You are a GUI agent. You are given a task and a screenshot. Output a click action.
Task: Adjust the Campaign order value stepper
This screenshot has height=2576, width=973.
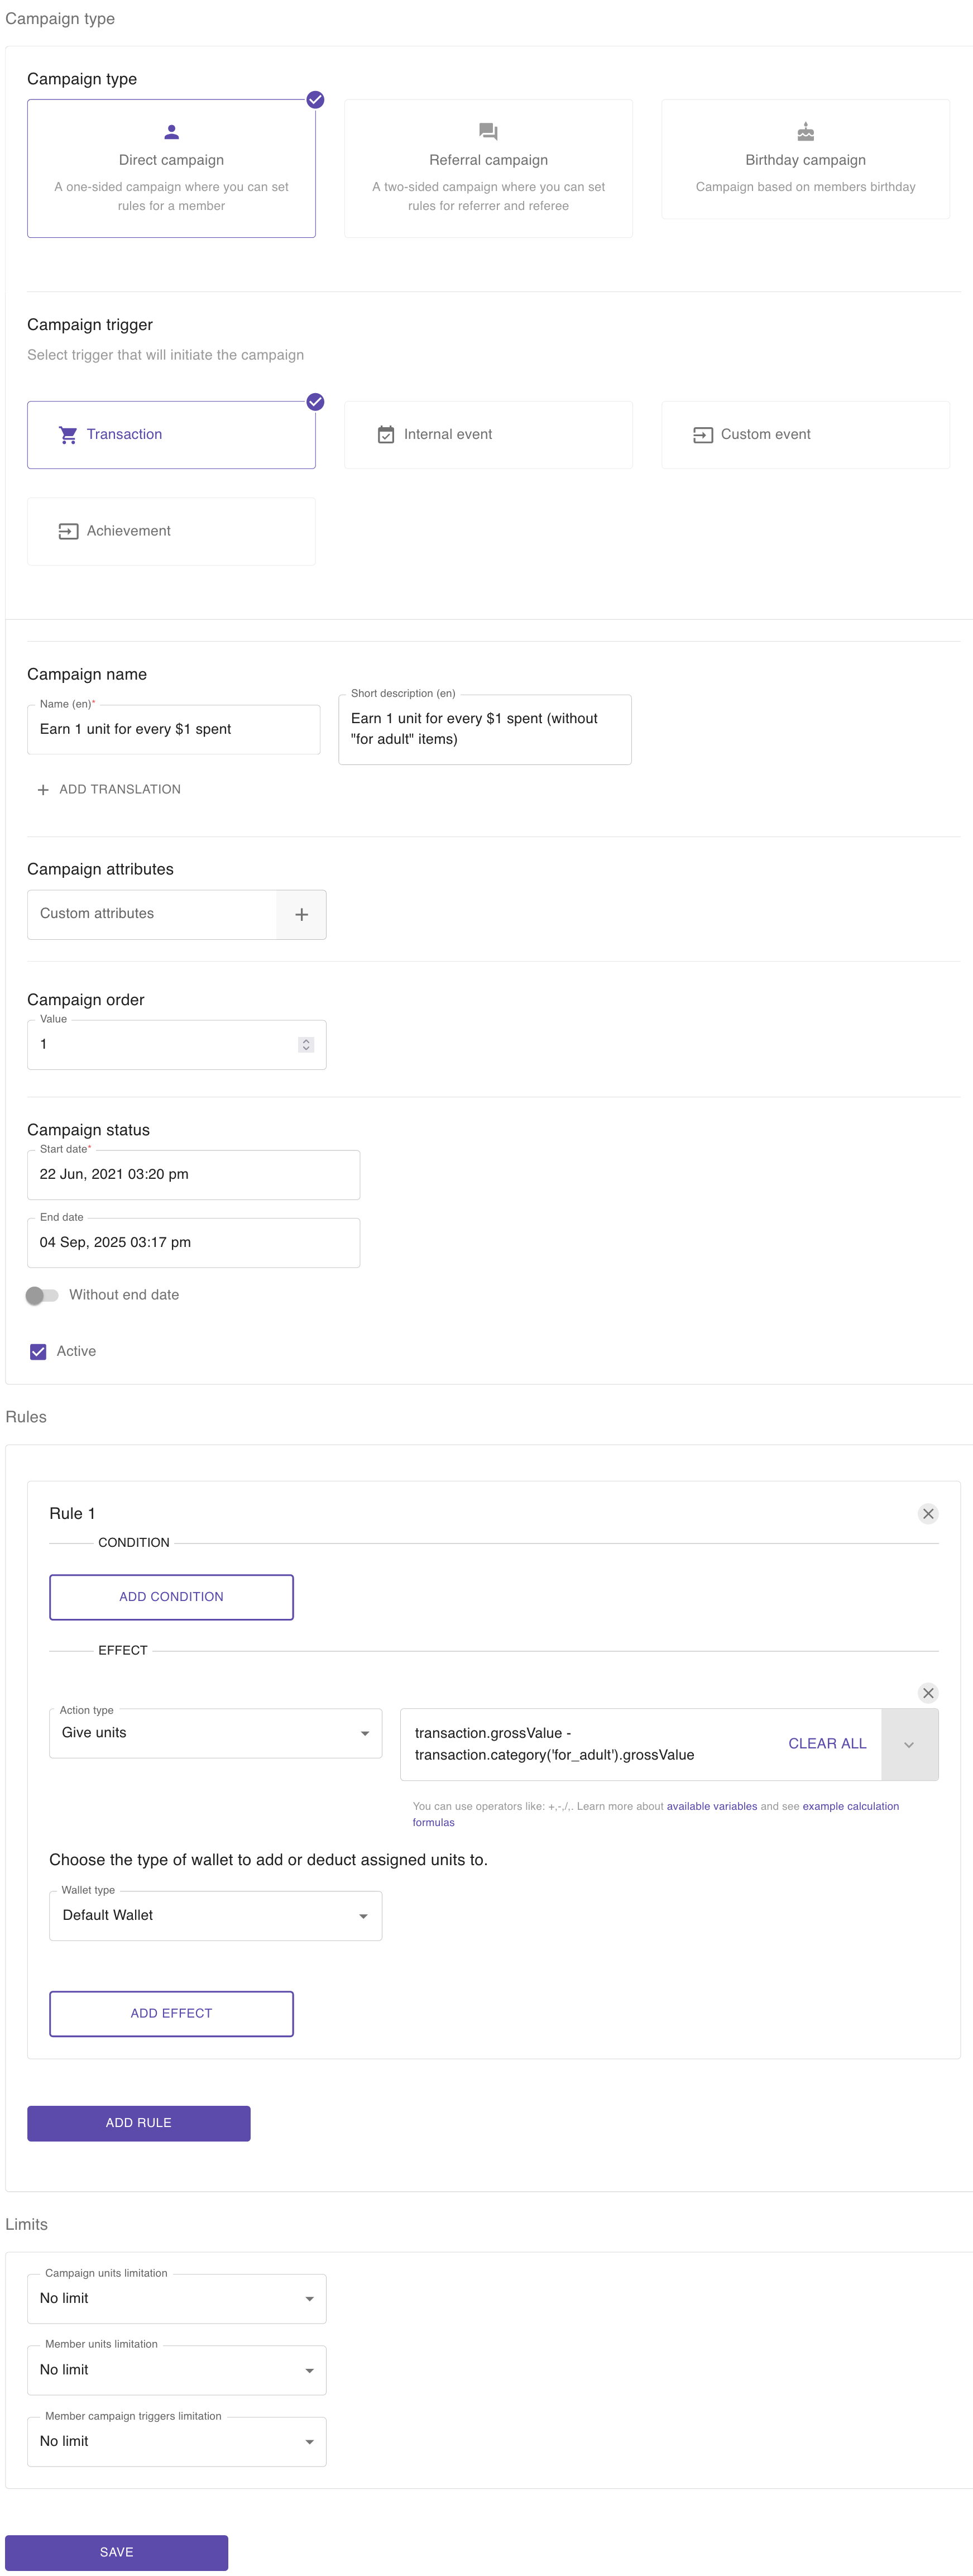(306, 1044)
